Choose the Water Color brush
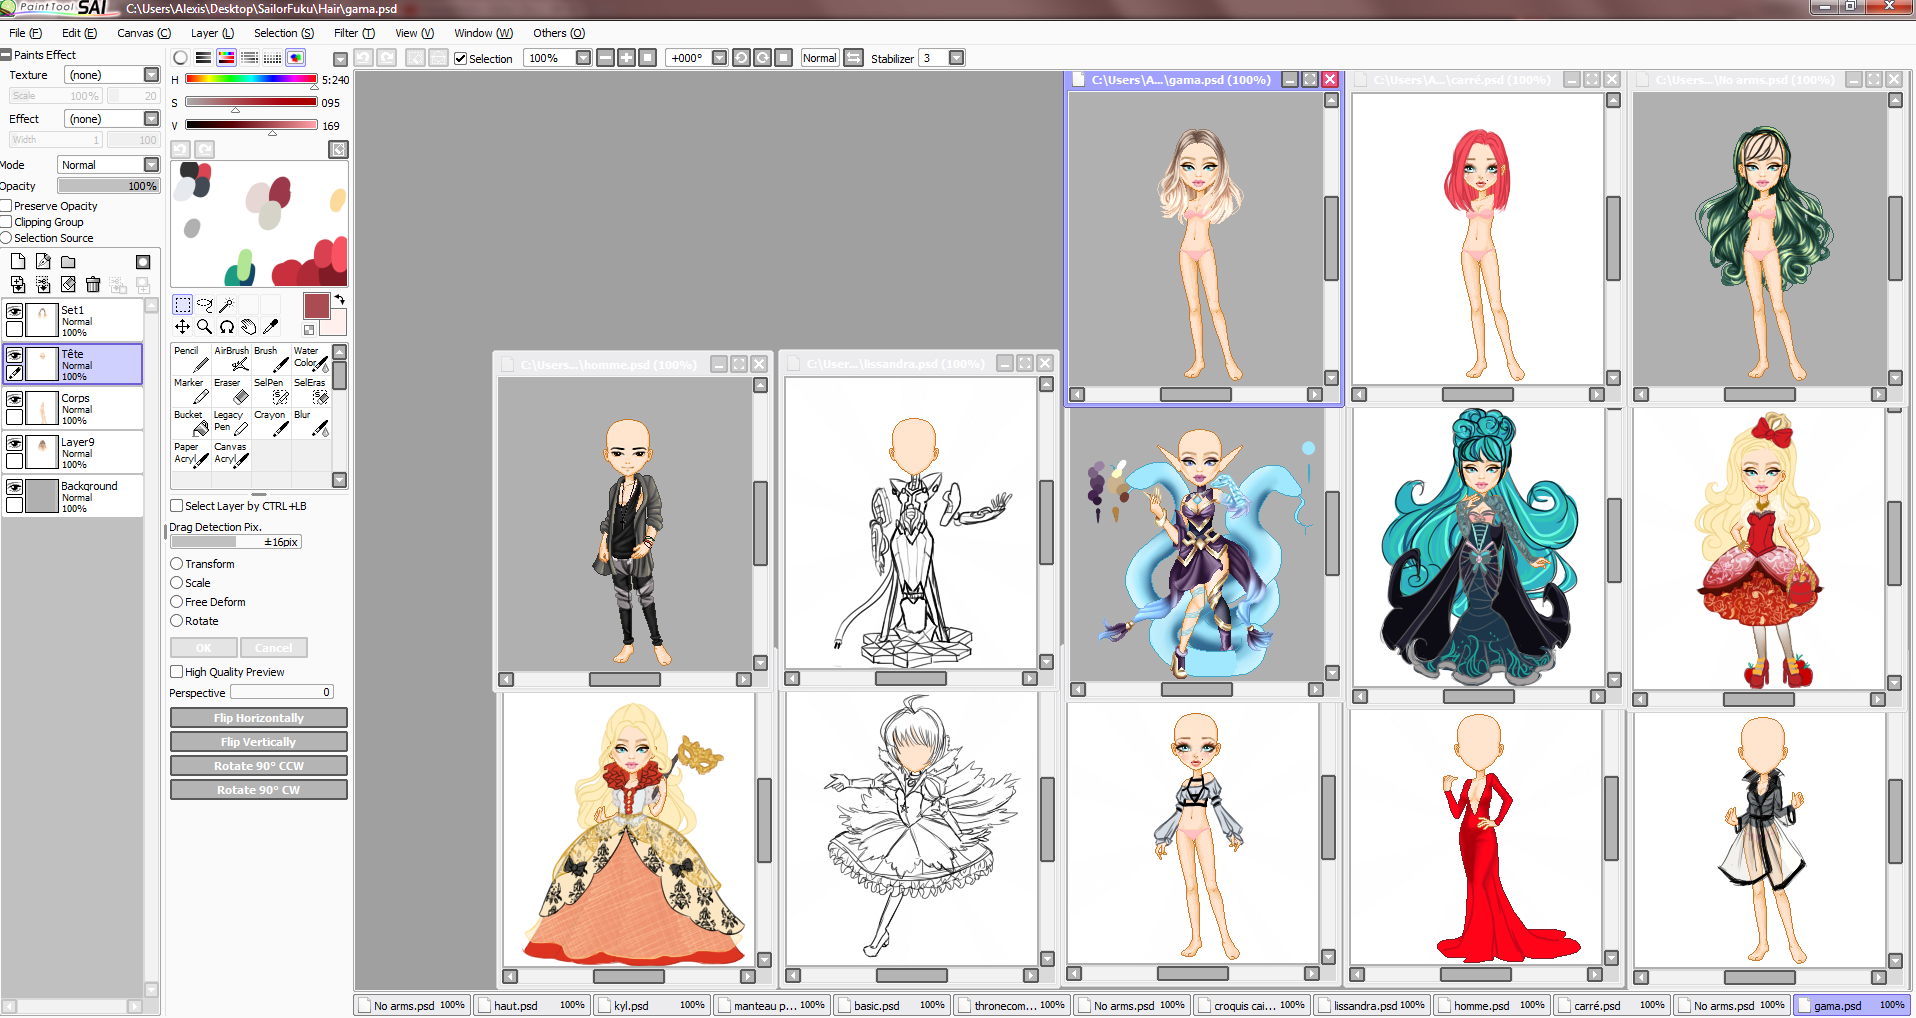The image size is (1916, 1018). [311, 359]
